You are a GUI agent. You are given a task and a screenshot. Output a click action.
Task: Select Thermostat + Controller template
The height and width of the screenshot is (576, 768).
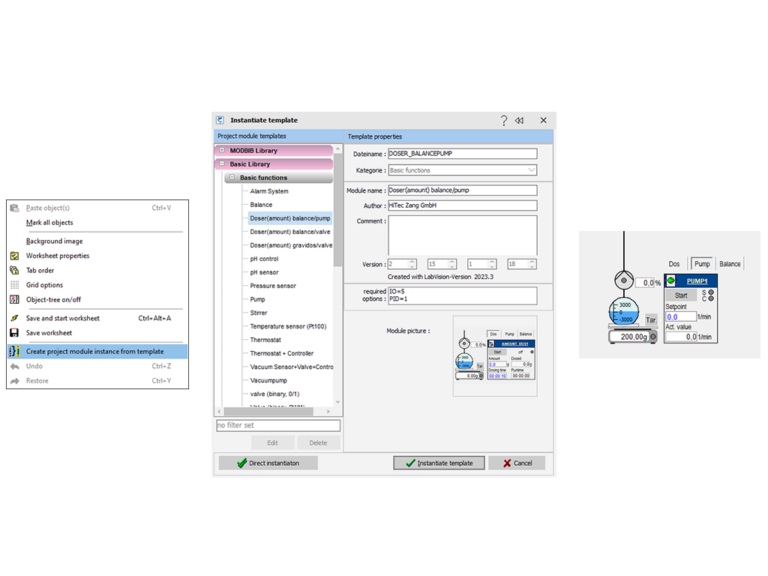tap(282, 354)
